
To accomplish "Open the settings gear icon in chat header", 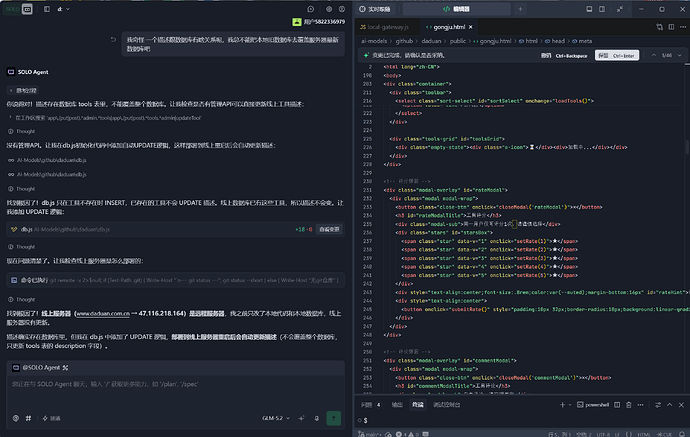I will point(329,9).
